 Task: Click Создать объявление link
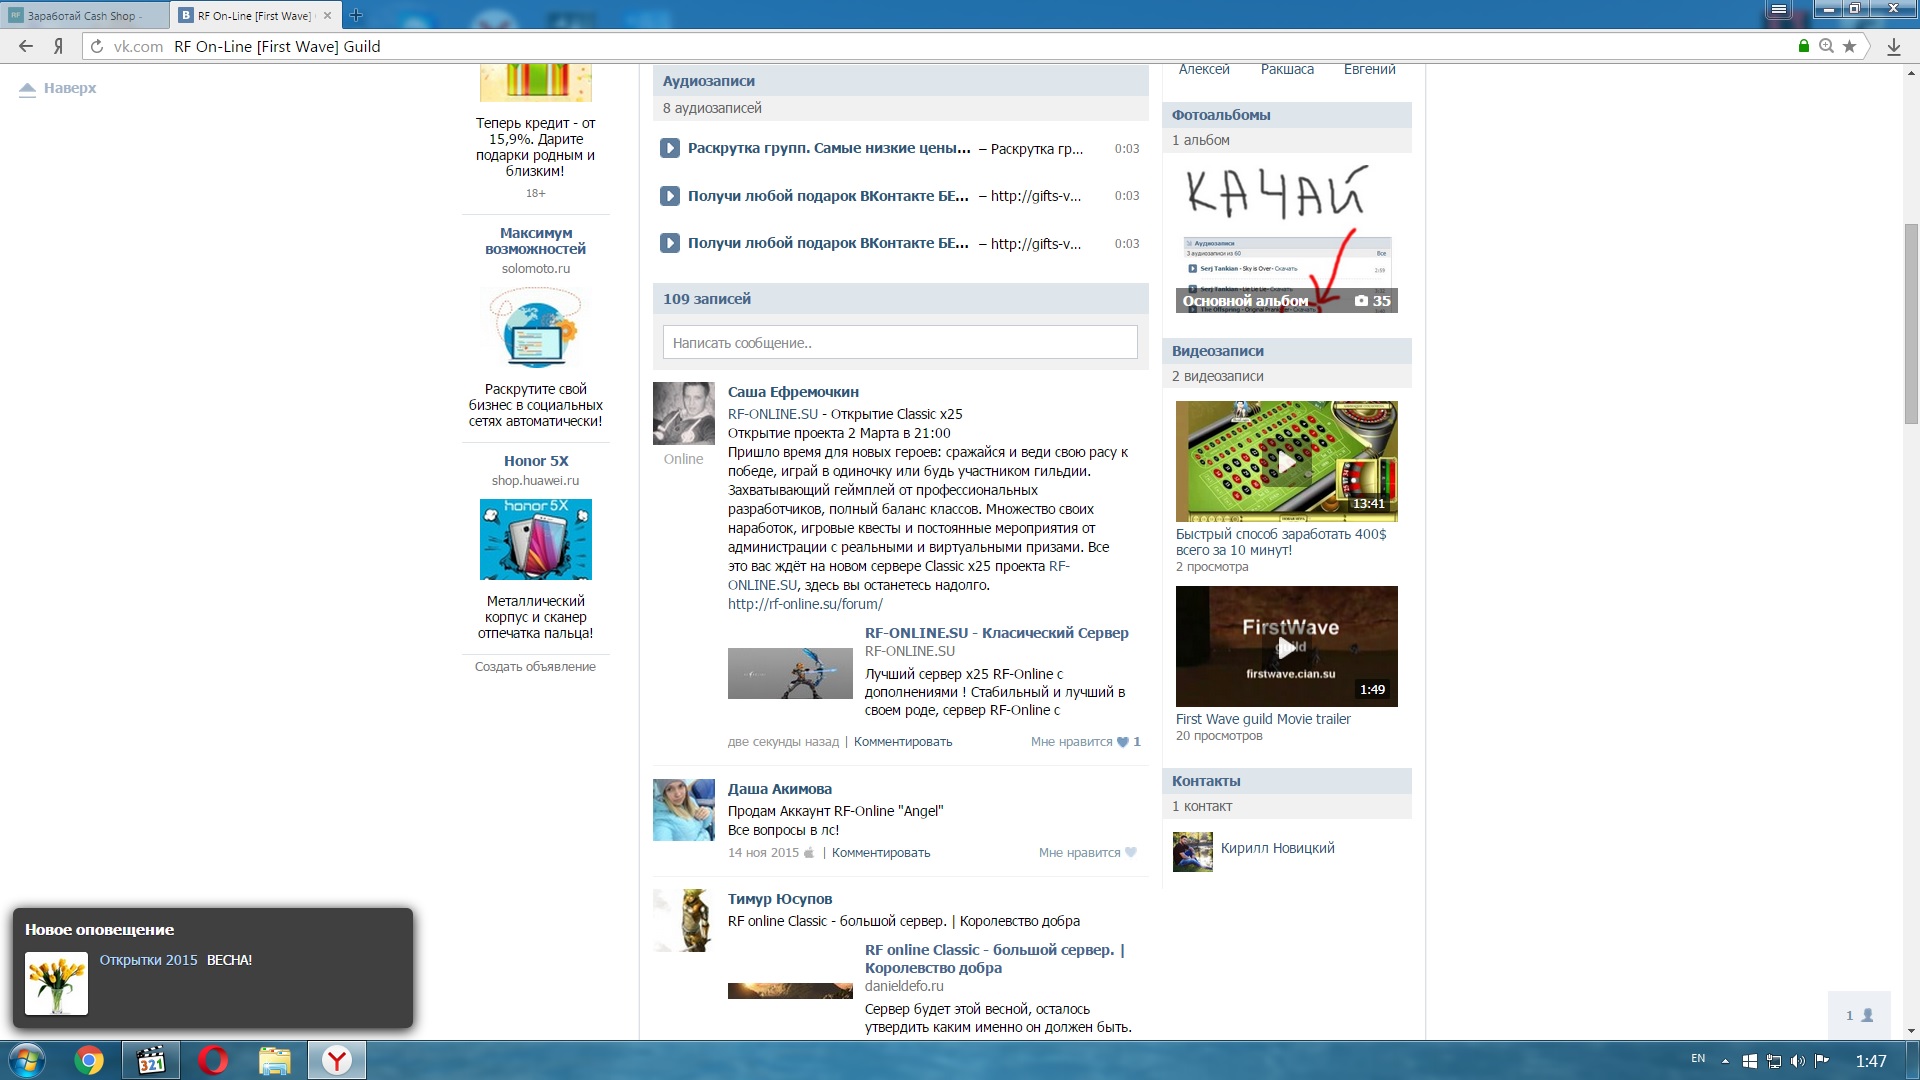tap(535, 667)
